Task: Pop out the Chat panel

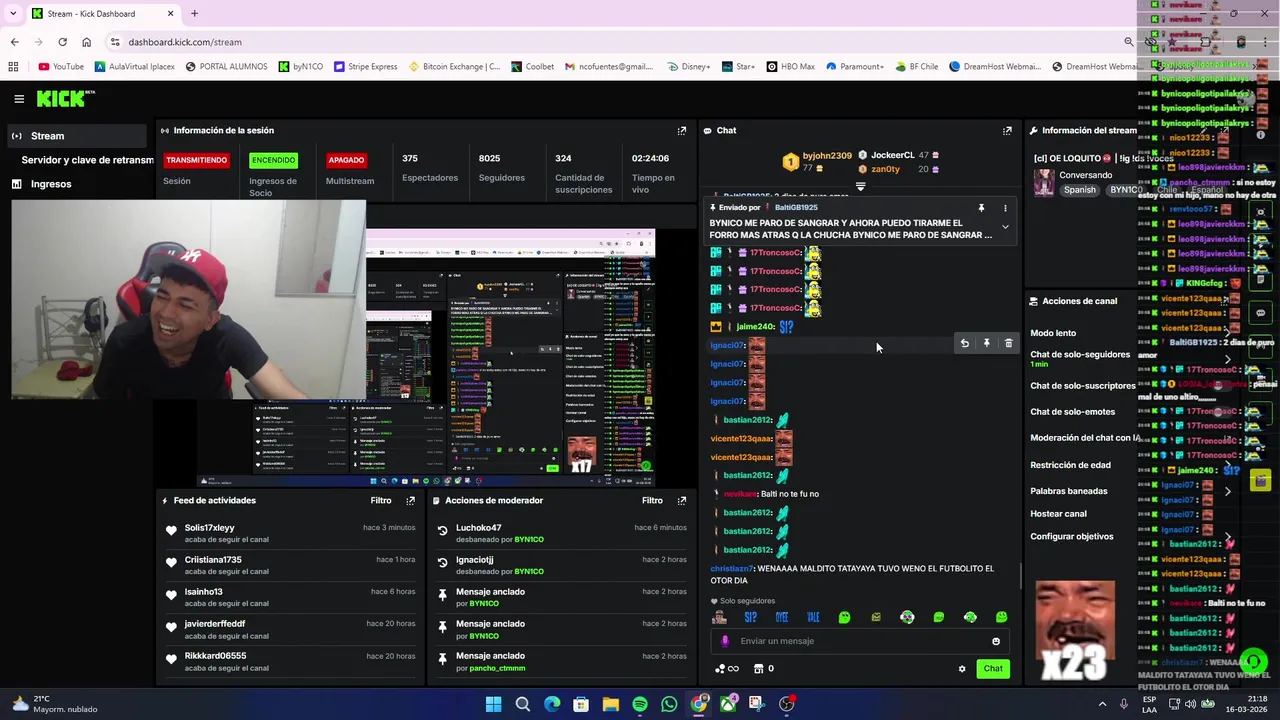Action: (x=1007, y=130)
